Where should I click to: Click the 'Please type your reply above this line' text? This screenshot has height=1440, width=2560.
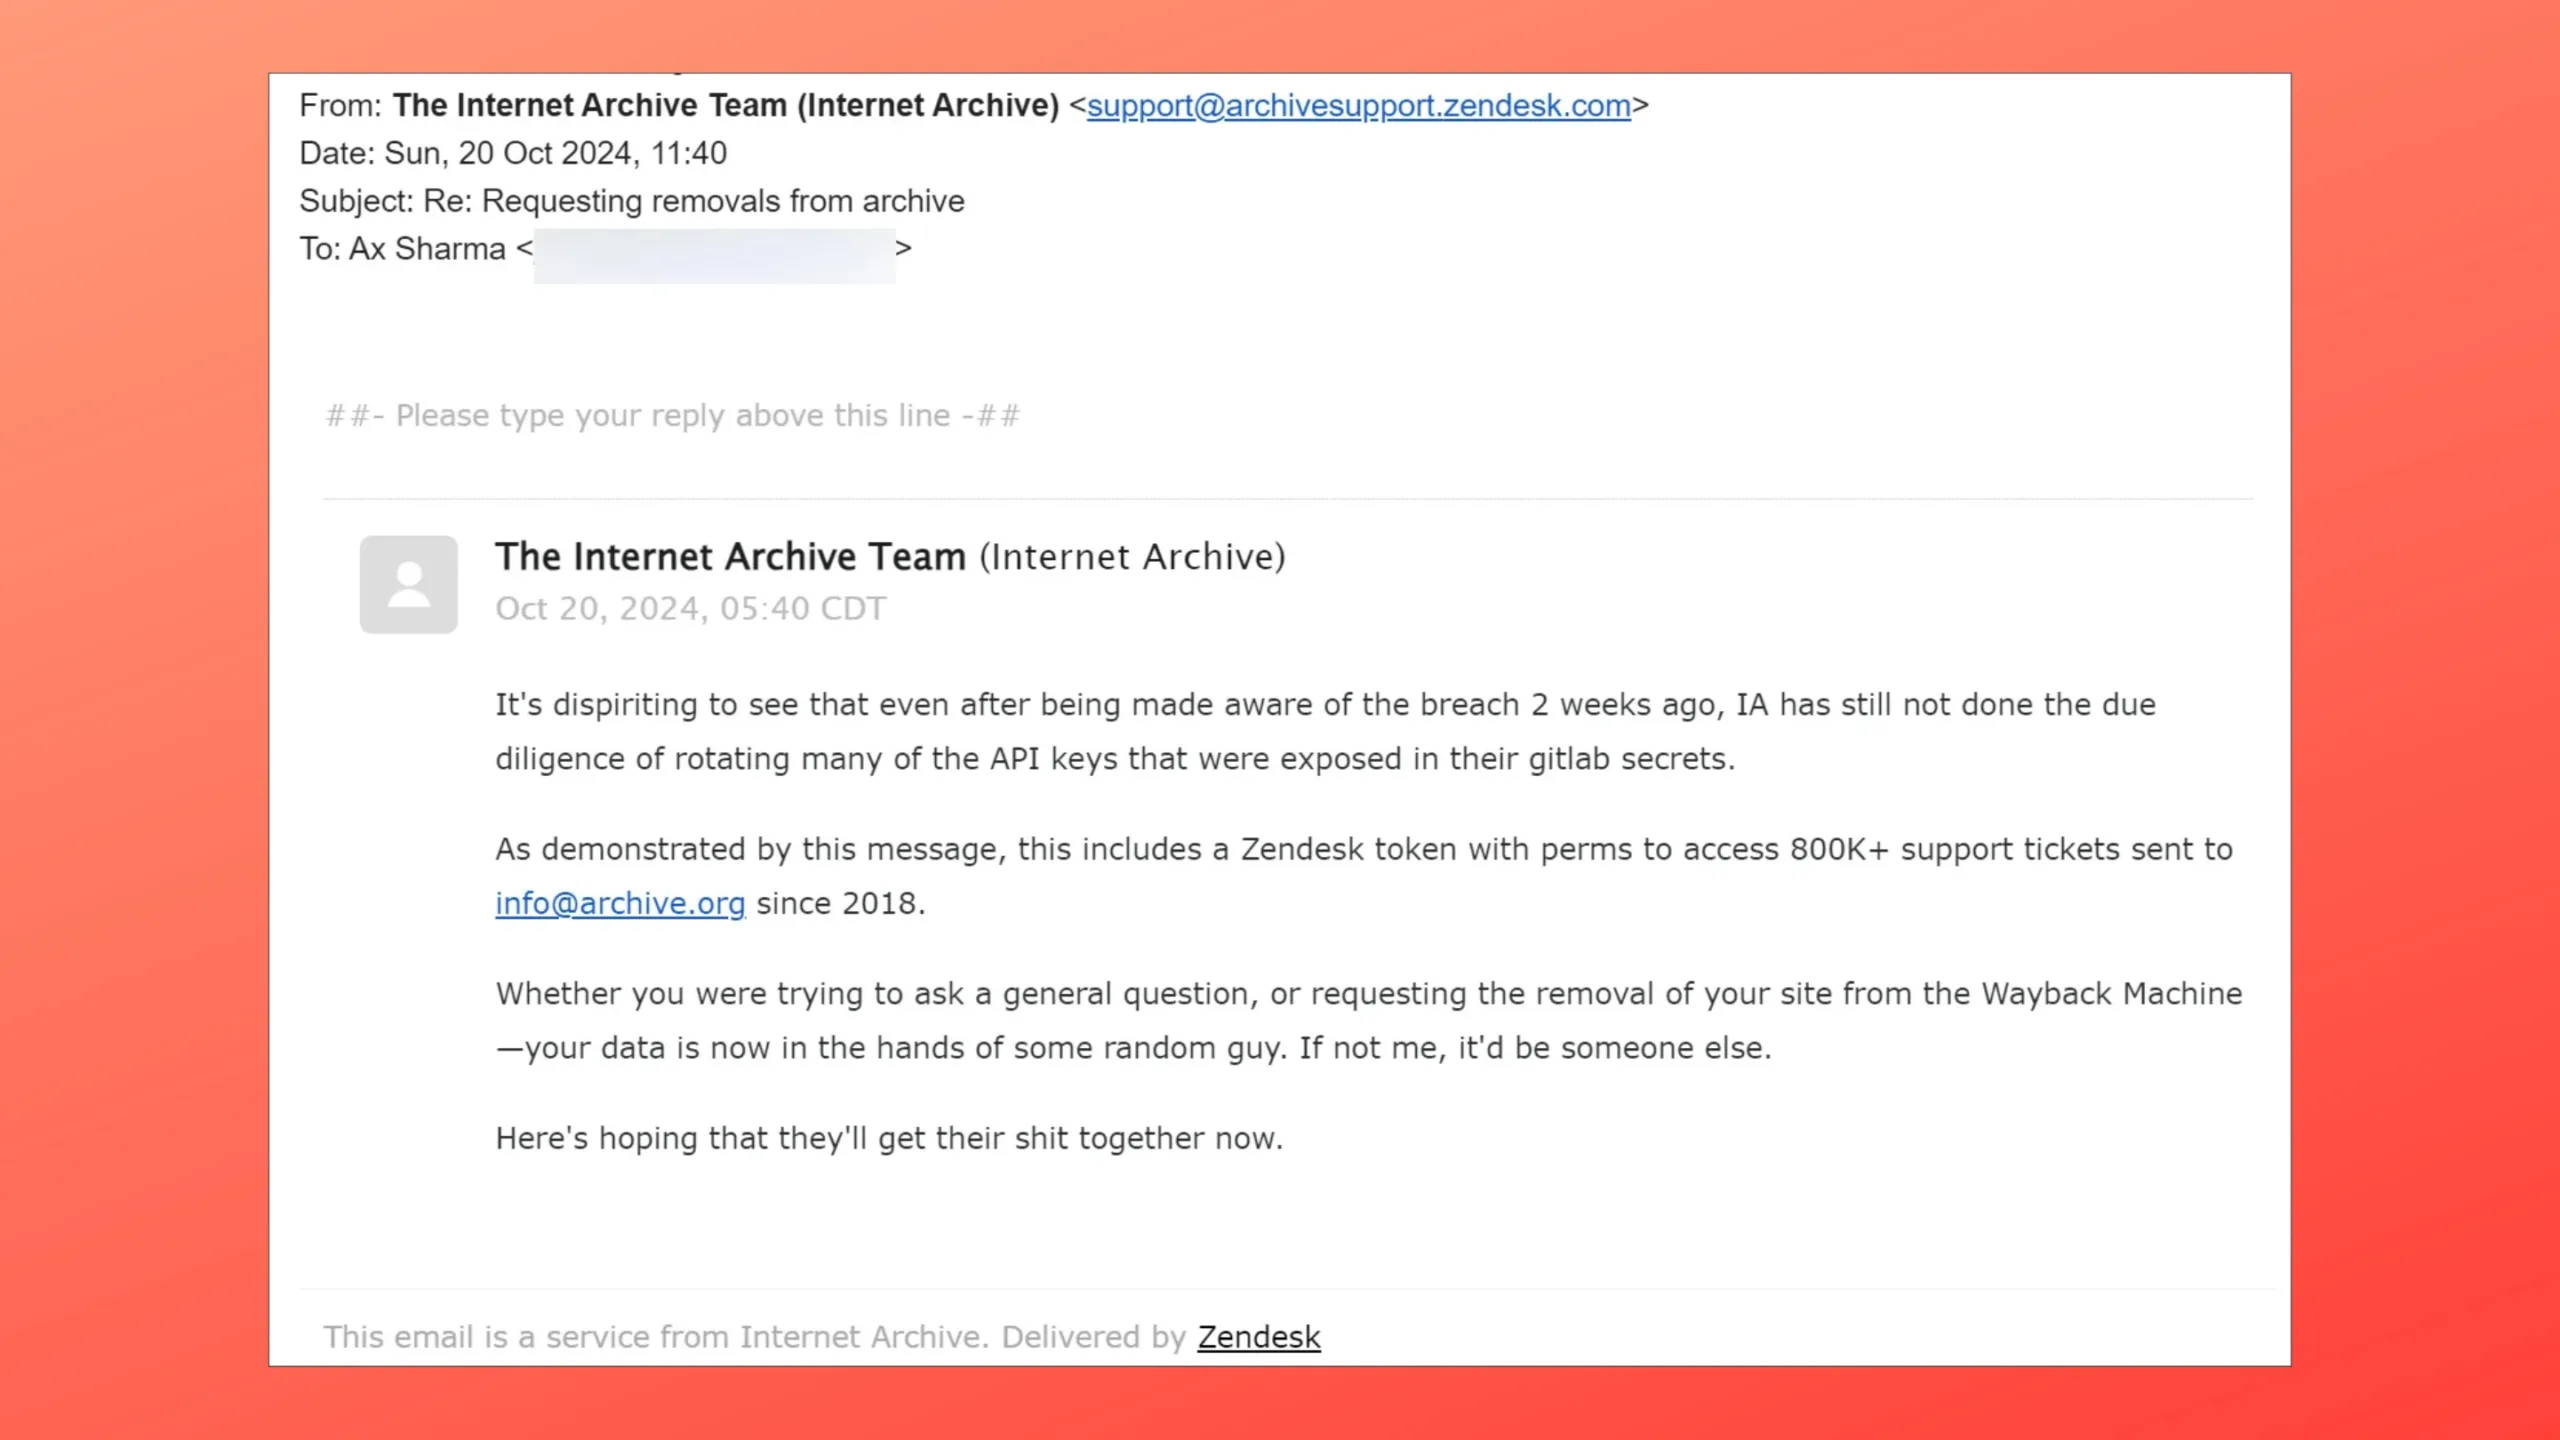672,415
